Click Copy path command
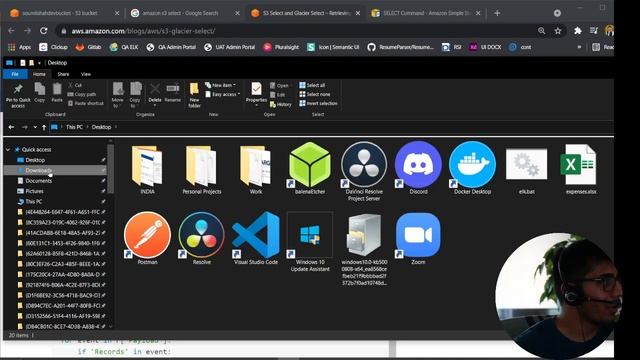The height and width of the screenshot is (360, 640). (x=82, y=94)
